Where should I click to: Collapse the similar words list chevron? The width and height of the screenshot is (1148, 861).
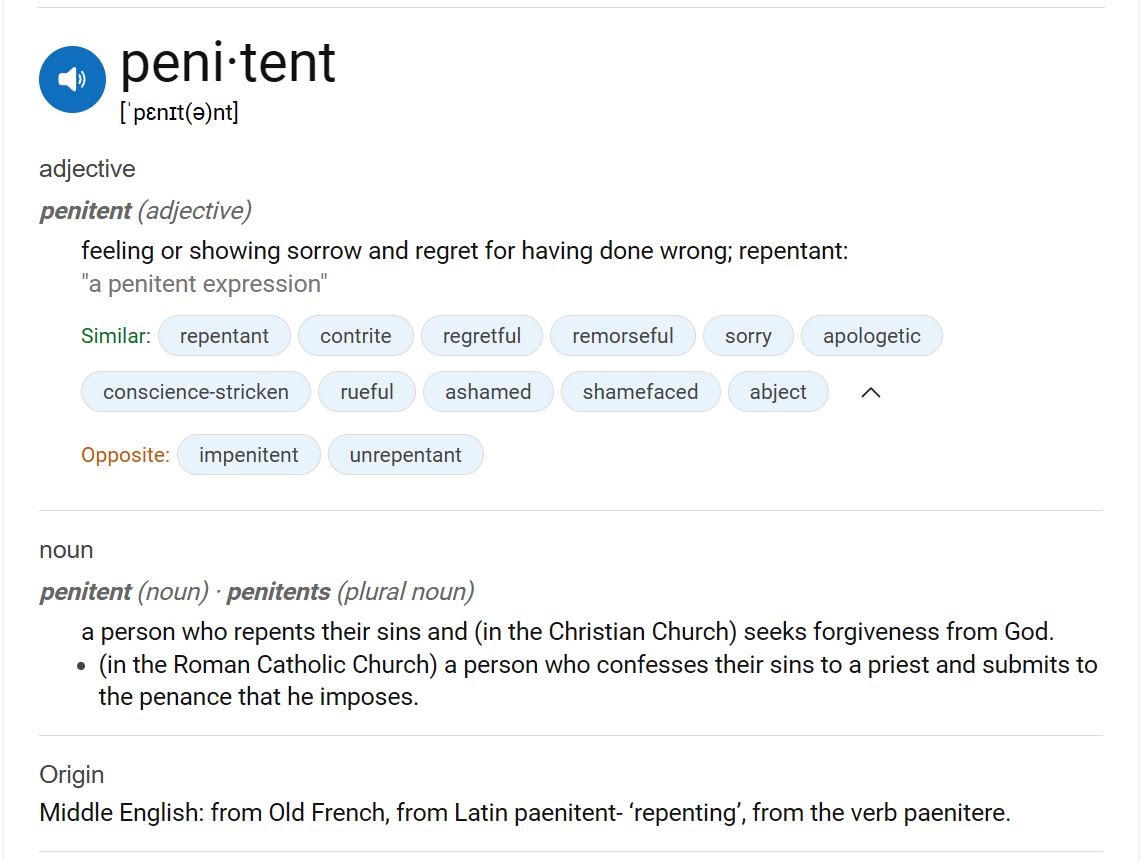(x=871, y=392)
